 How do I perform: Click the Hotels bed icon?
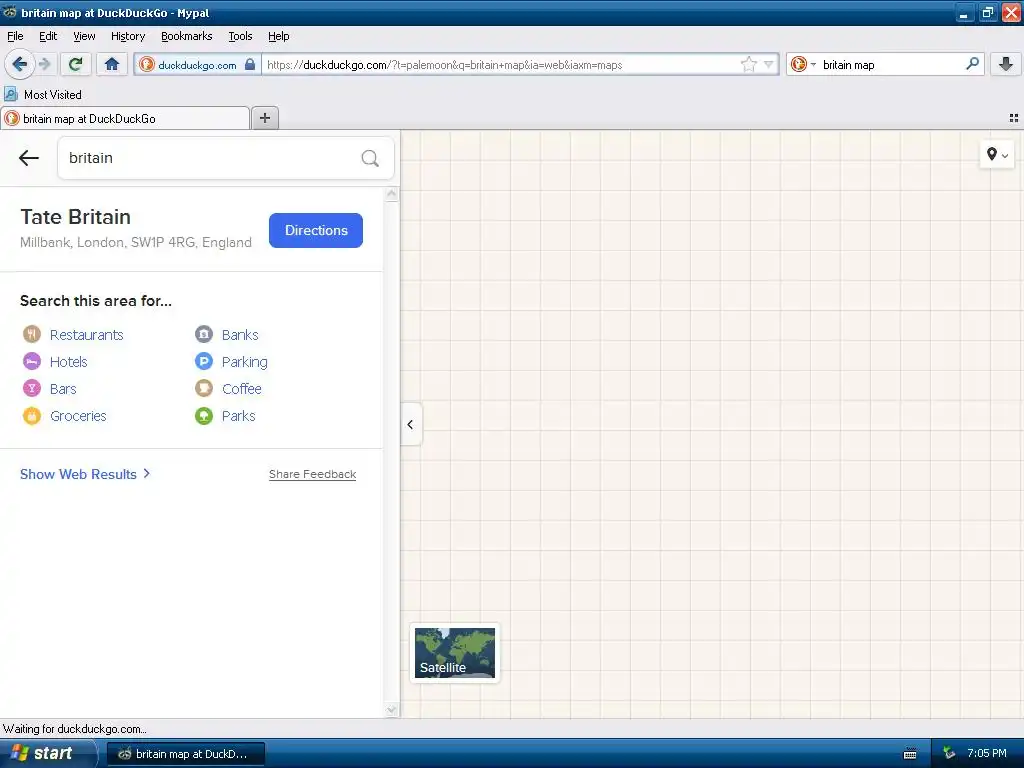click(x=32, y=361)
